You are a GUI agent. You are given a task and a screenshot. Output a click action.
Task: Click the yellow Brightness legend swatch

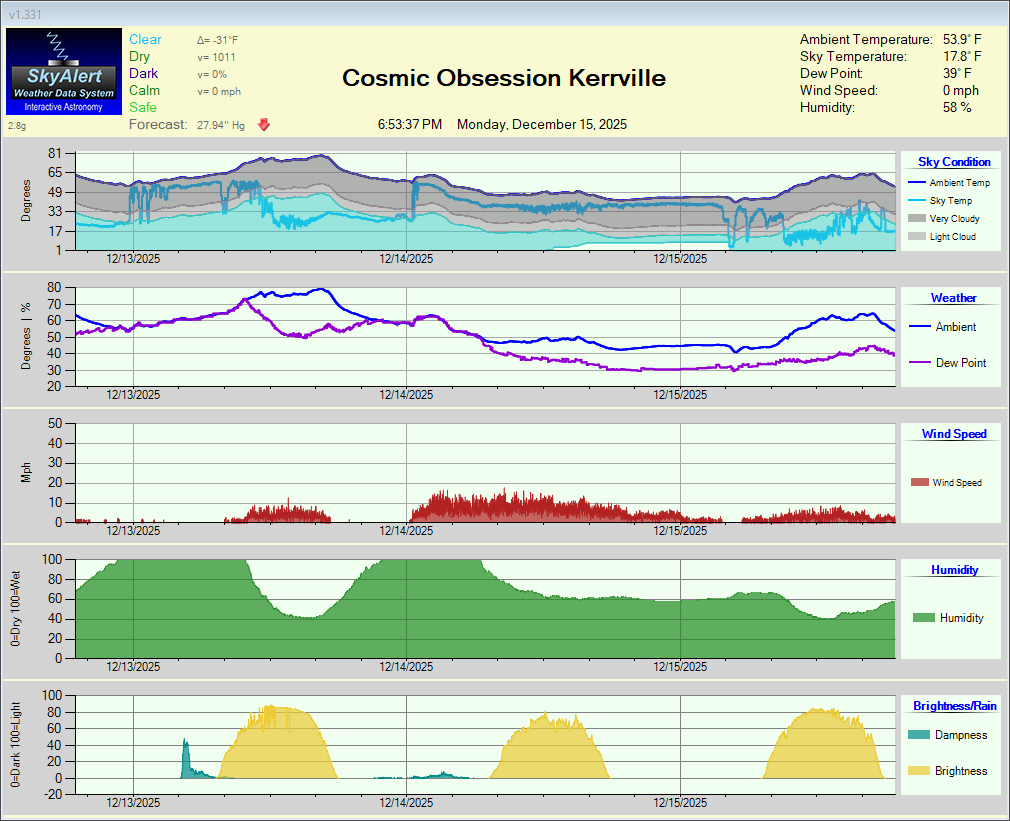pyautogui.click(x=917, y=771)
